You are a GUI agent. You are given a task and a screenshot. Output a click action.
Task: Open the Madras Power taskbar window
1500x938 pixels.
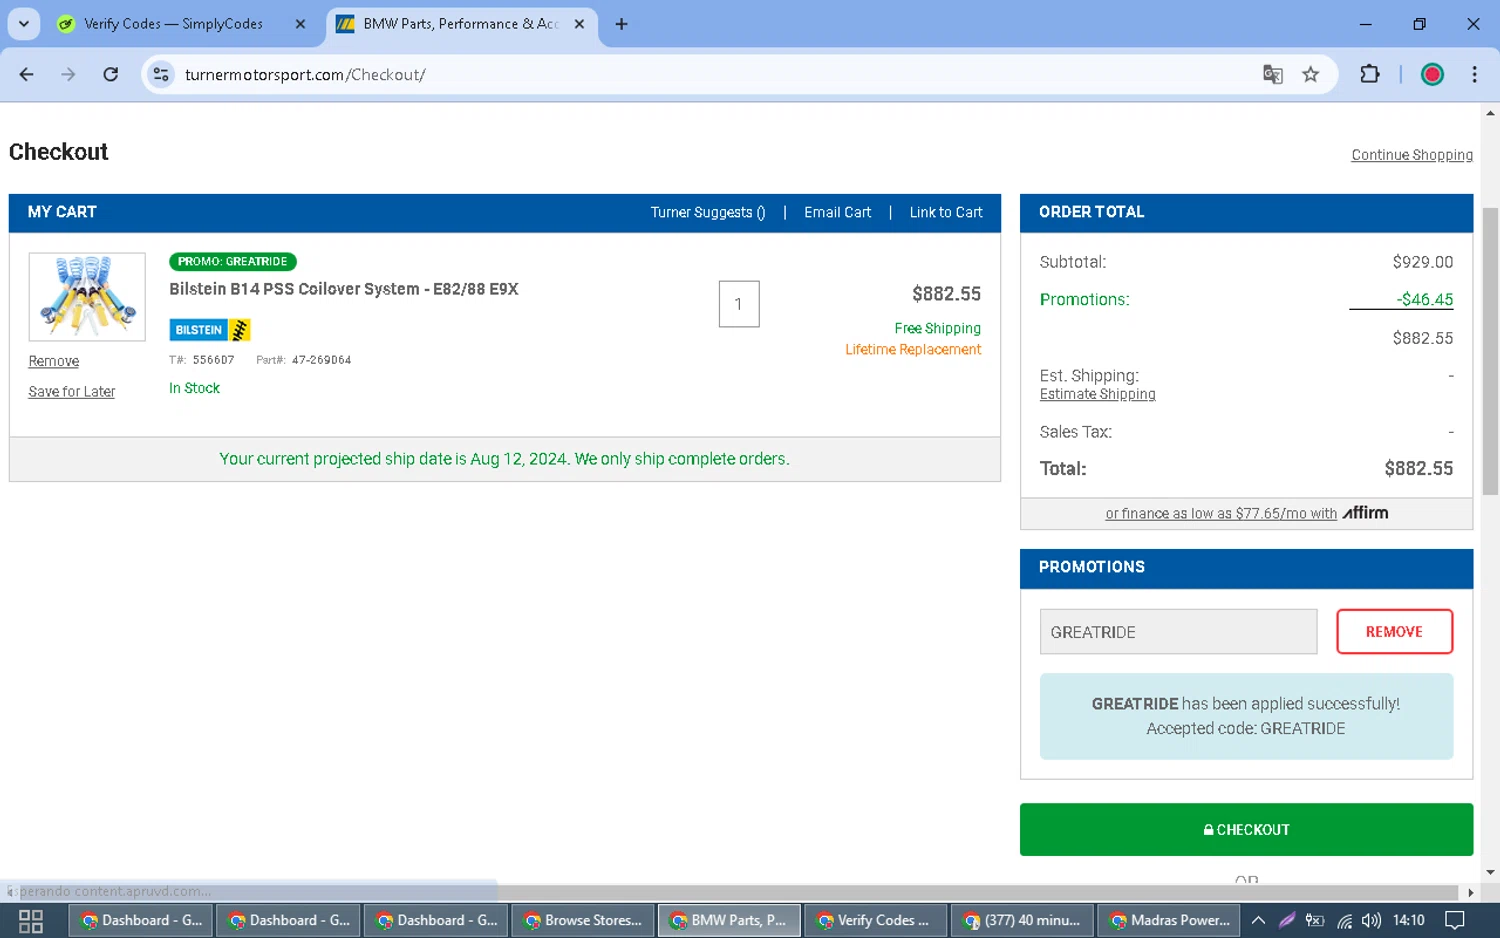[x=1169, y=921]
